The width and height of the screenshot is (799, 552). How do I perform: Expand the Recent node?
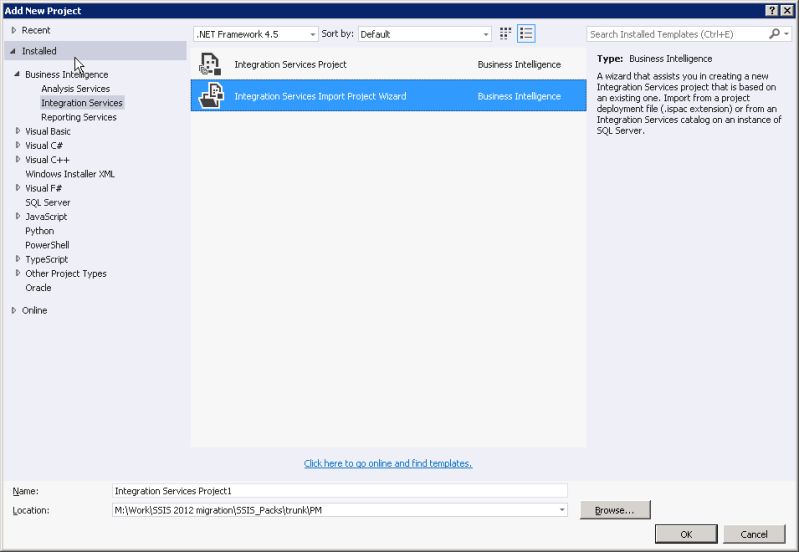coord(14,30)
